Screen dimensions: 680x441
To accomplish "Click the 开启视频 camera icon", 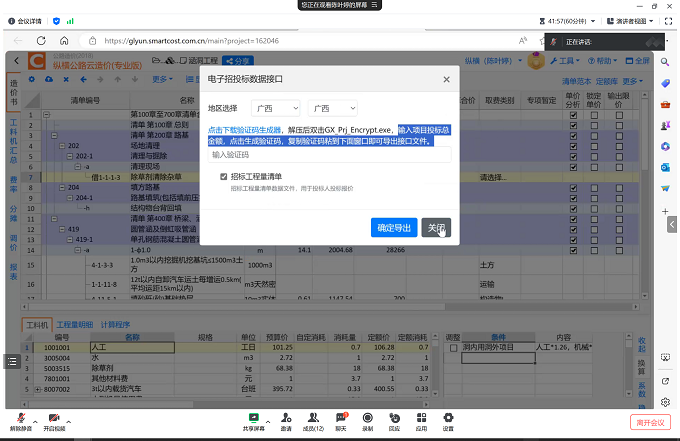I will pyautogui.click(x=52, y=418).
